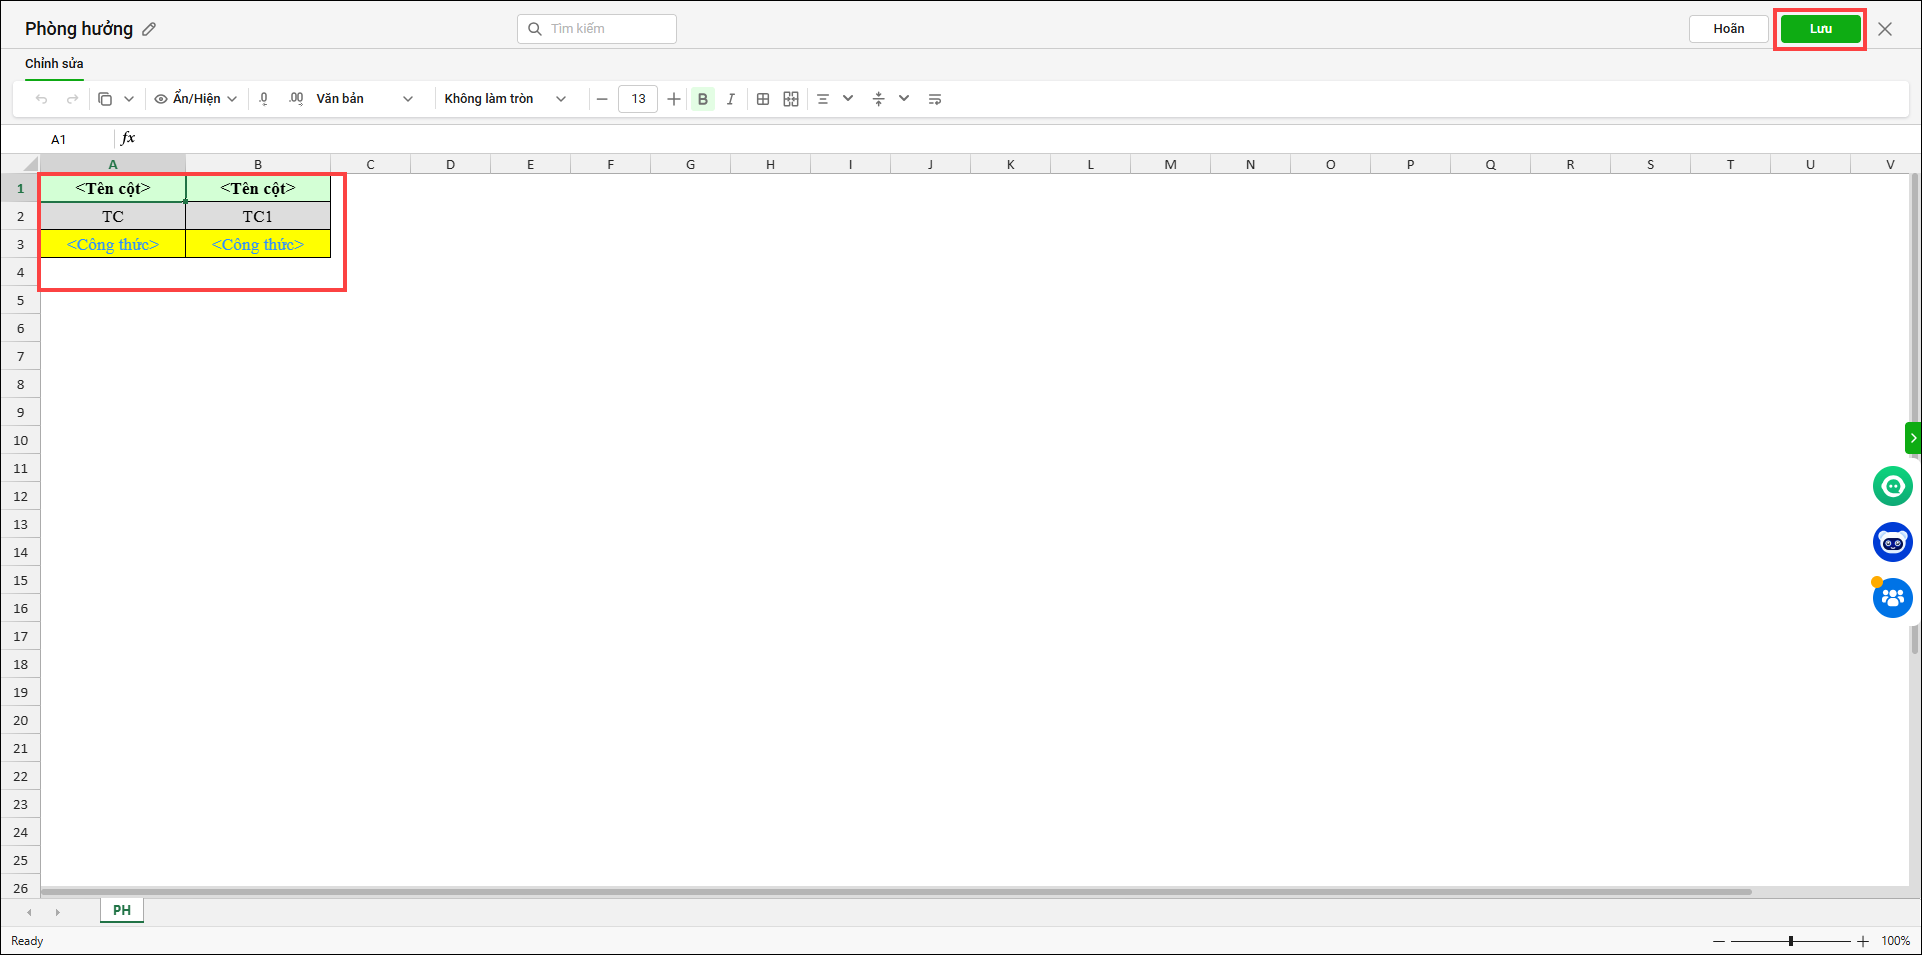Decrease font size with minus icon
This screenshot has height=955, width=1922.
pyautogui.click(x=602, y=99)
